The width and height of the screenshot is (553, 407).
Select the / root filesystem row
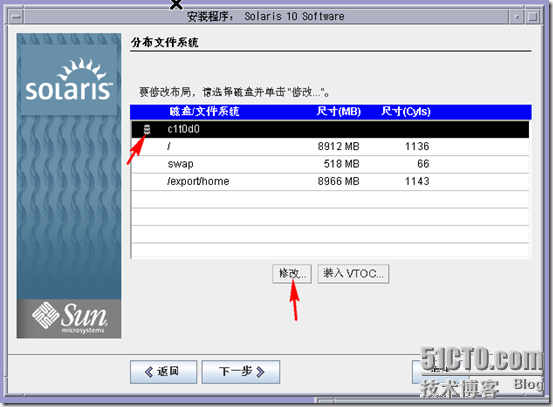[x=330, y=147]
